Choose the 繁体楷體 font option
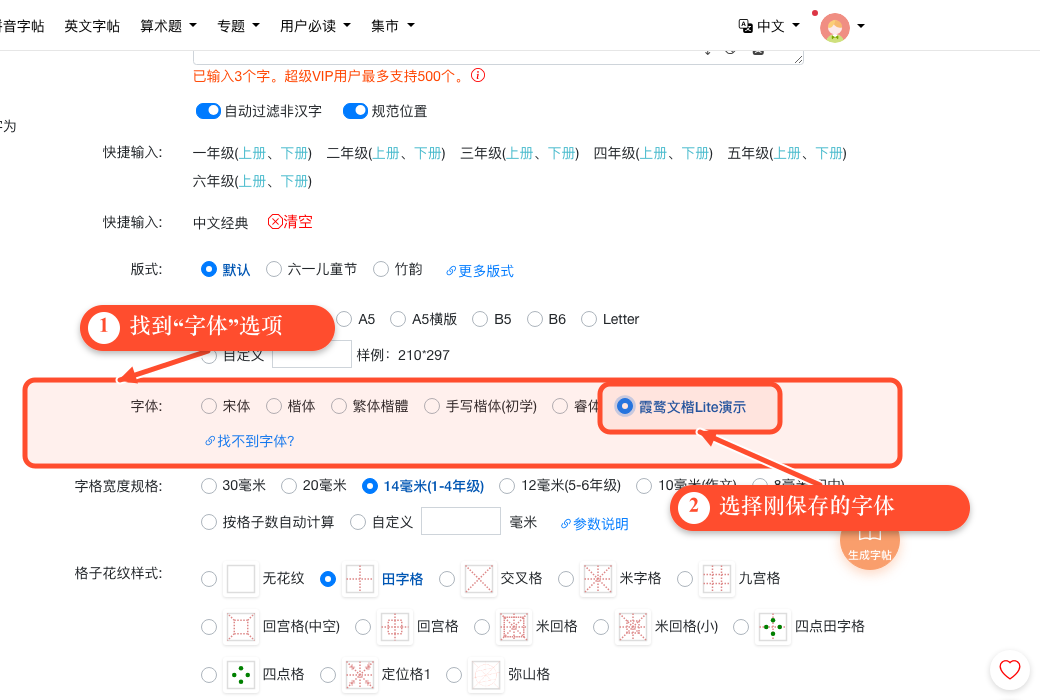This screenshot has width=1040, height=700. pos(339,406)
